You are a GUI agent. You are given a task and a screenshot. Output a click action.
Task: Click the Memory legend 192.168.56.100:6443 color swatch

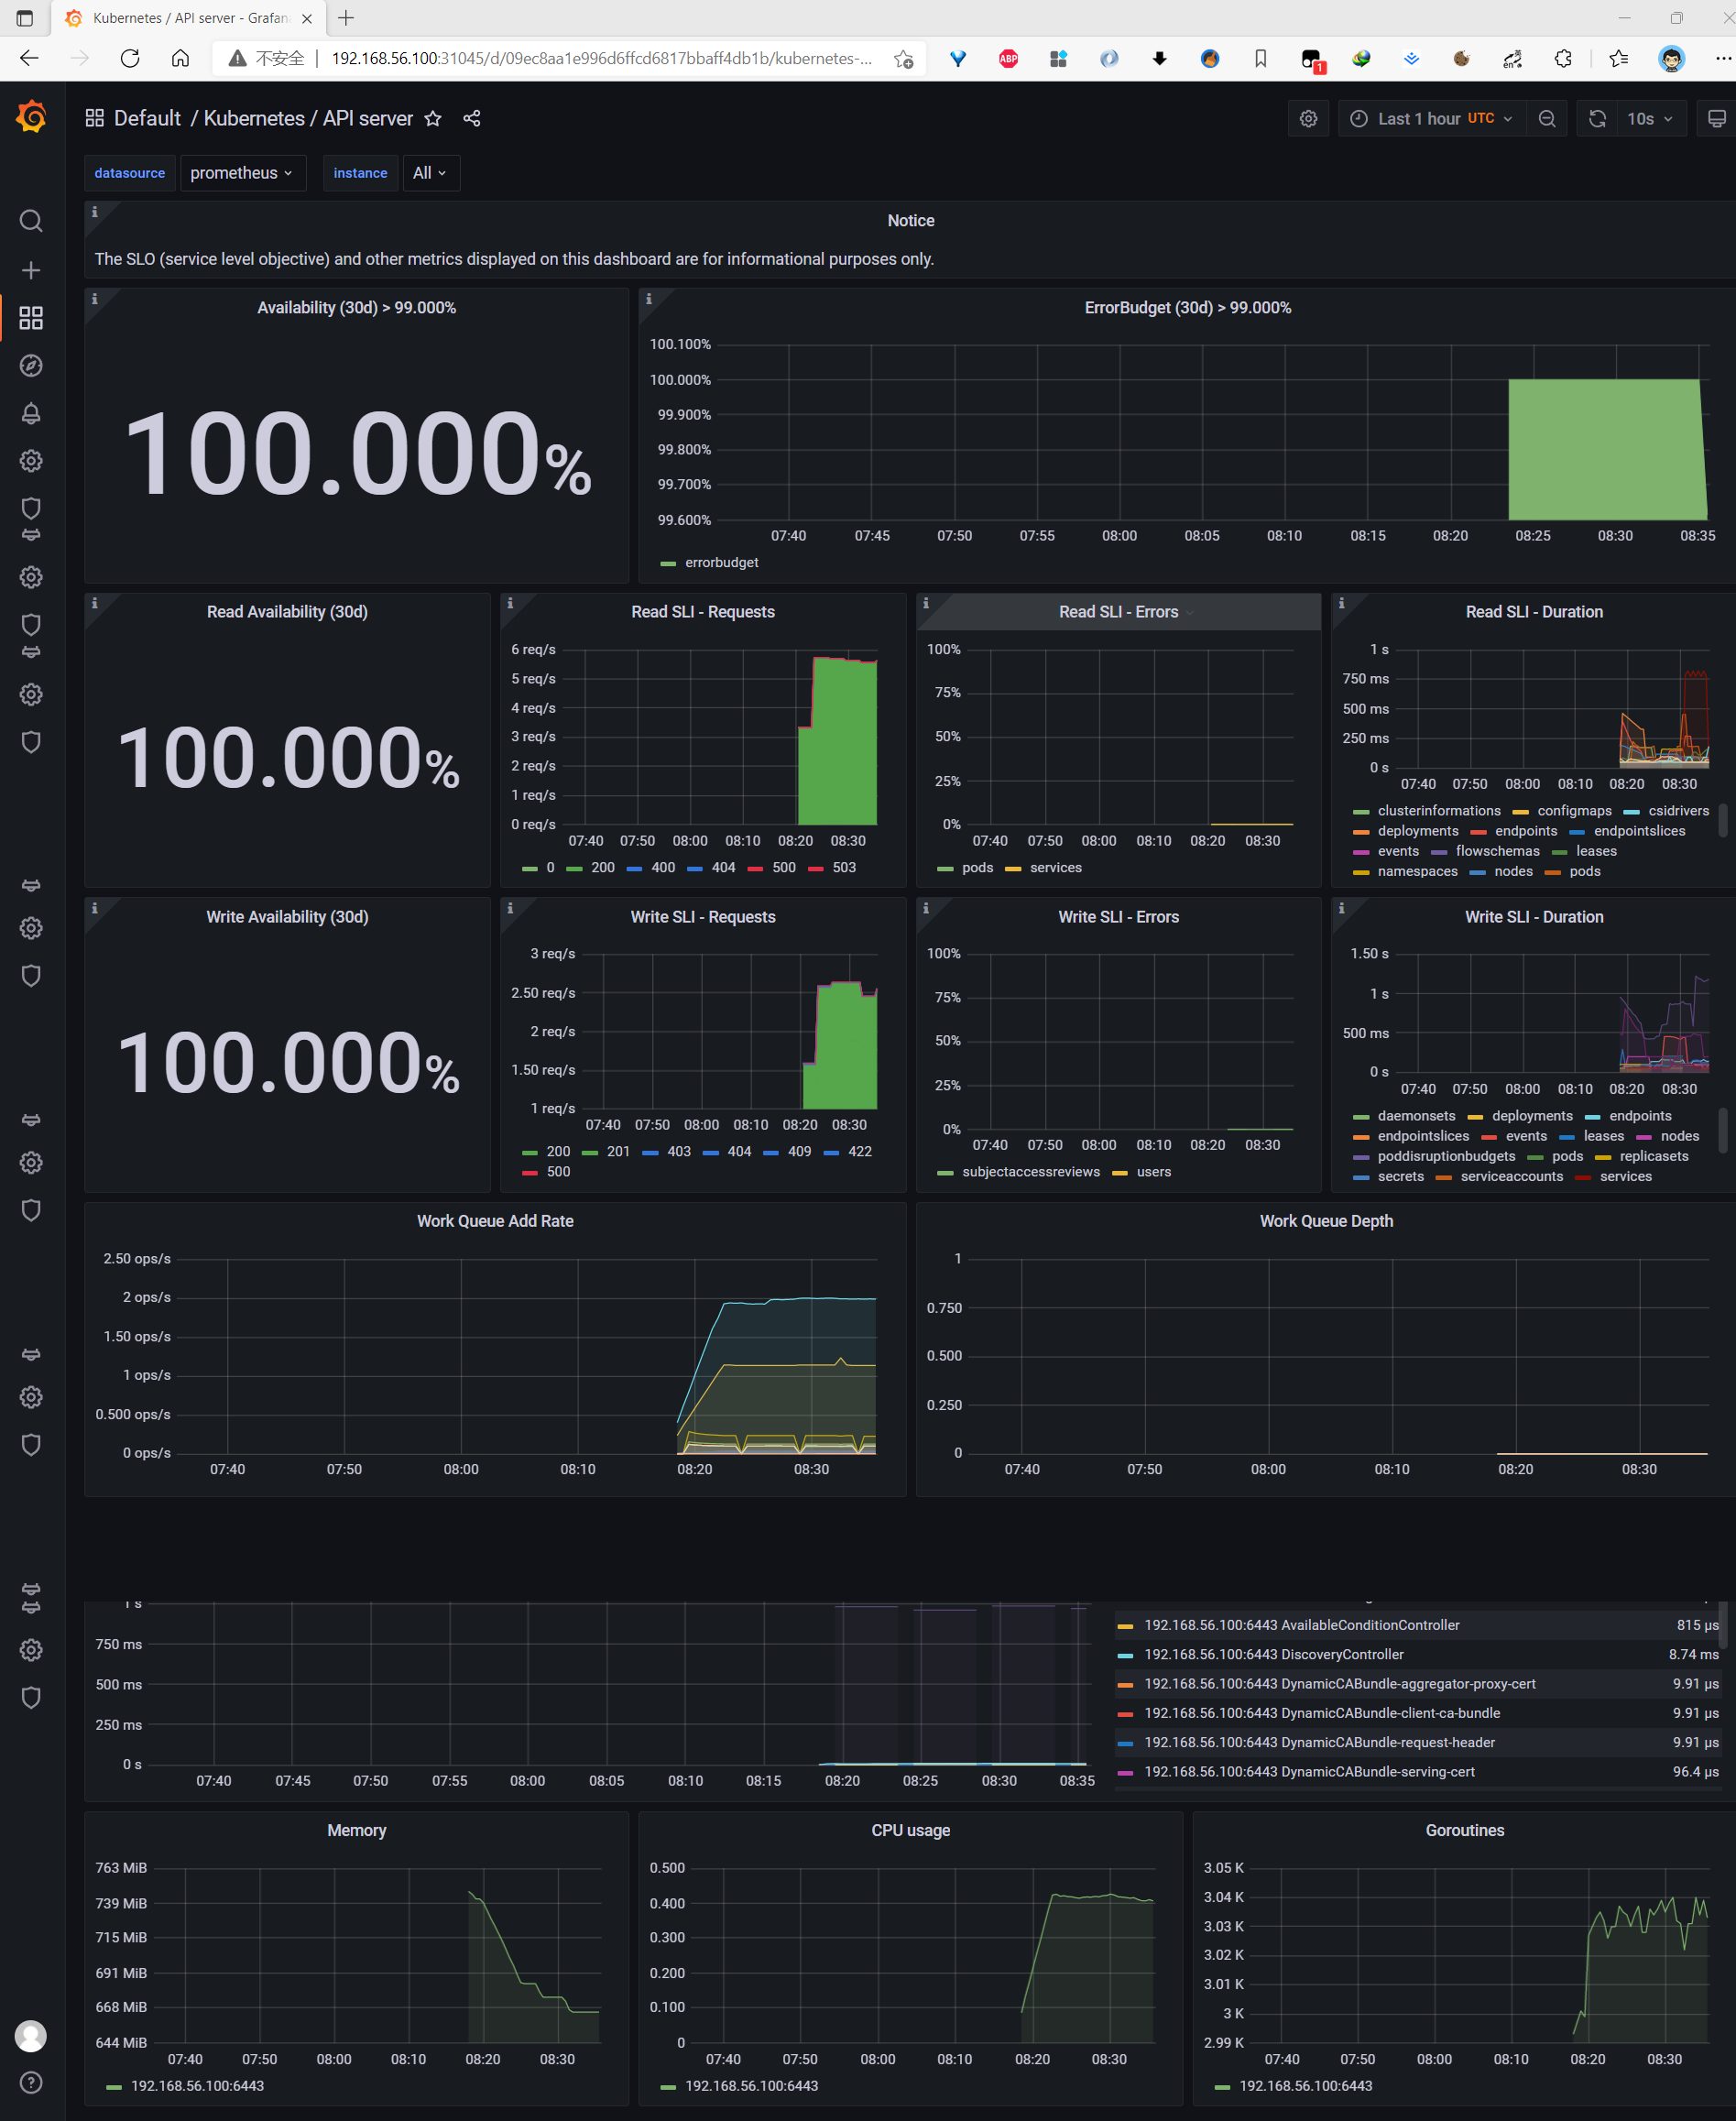tap(114, 2087)
